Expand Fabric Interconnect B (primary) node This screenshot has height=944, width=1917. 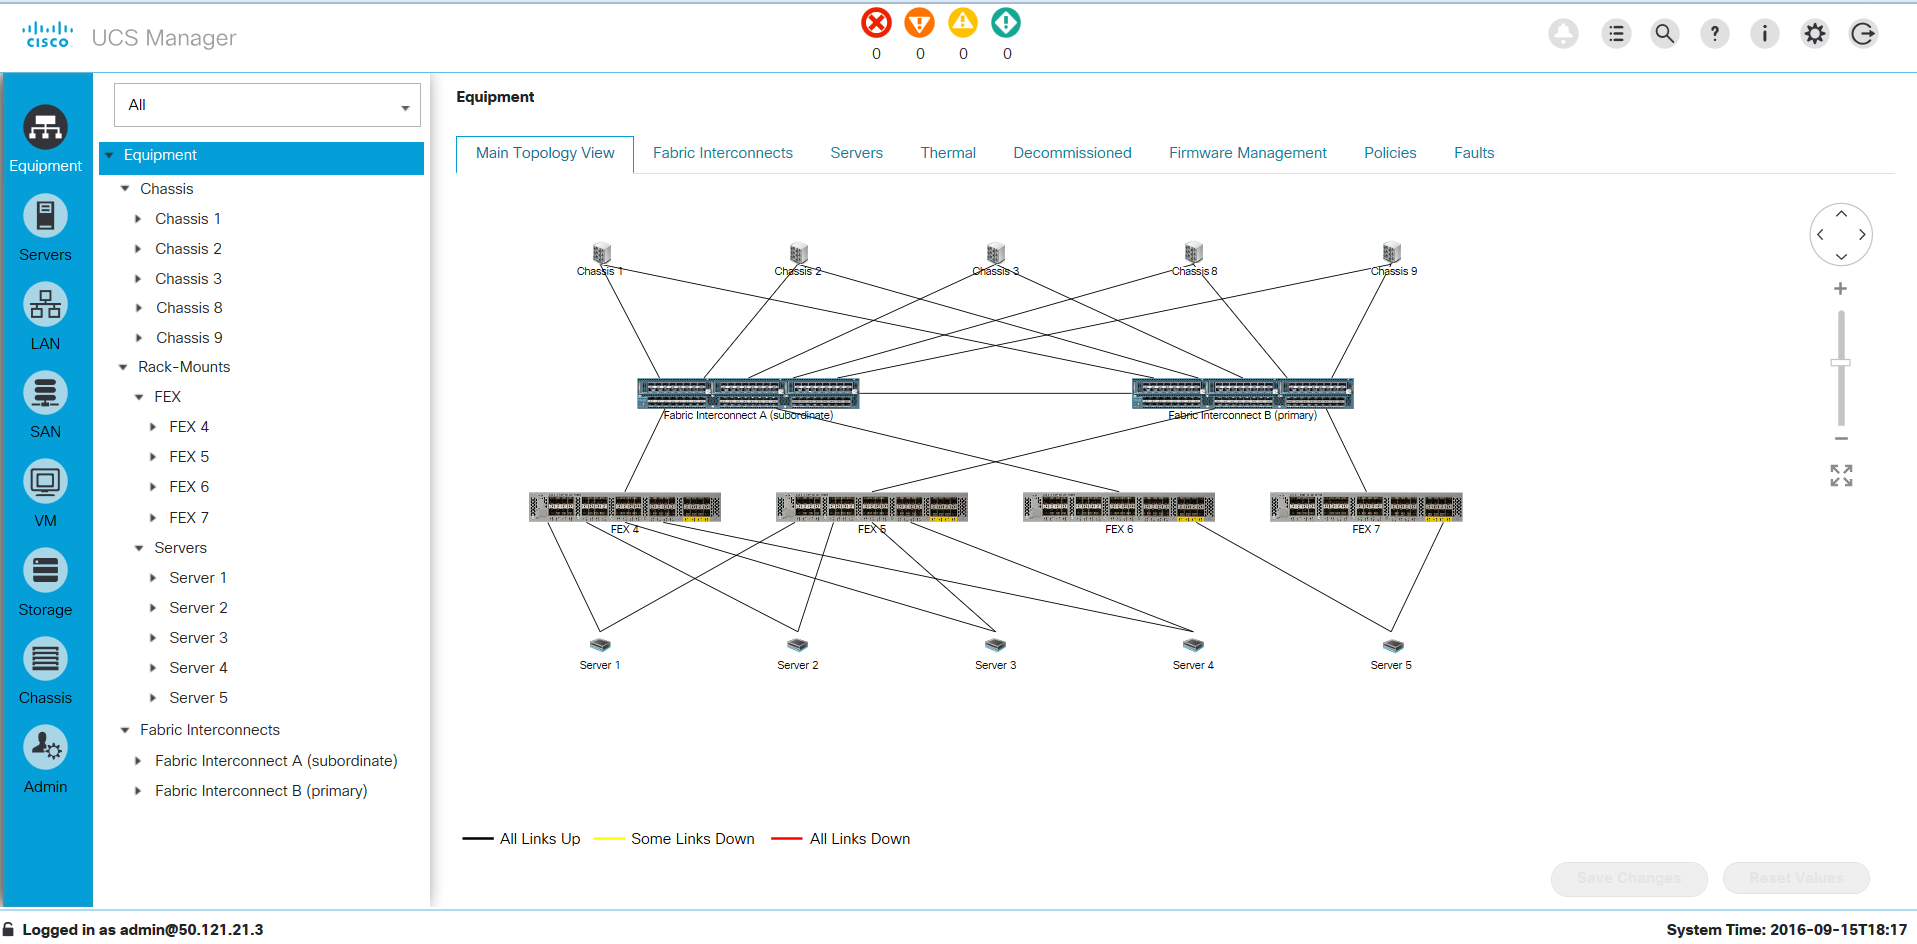click(138, 791)
